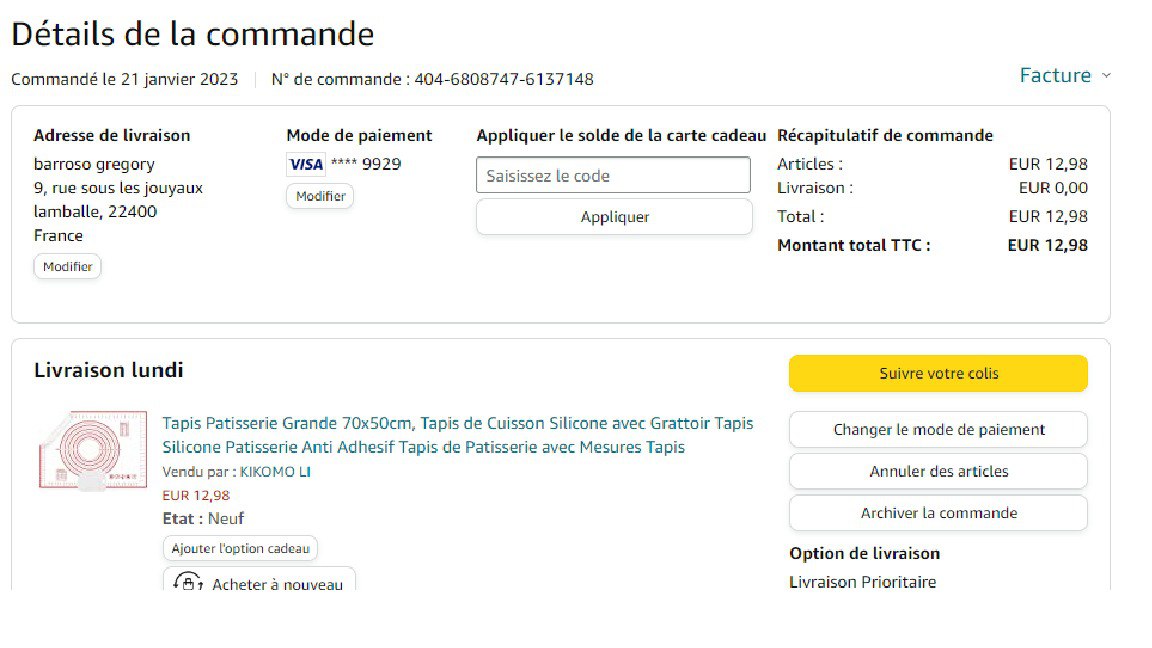Click the Montant total TTC amount
This screenshot has height=648, width=1152.
pyautogui.click(x=1047, y=245)
